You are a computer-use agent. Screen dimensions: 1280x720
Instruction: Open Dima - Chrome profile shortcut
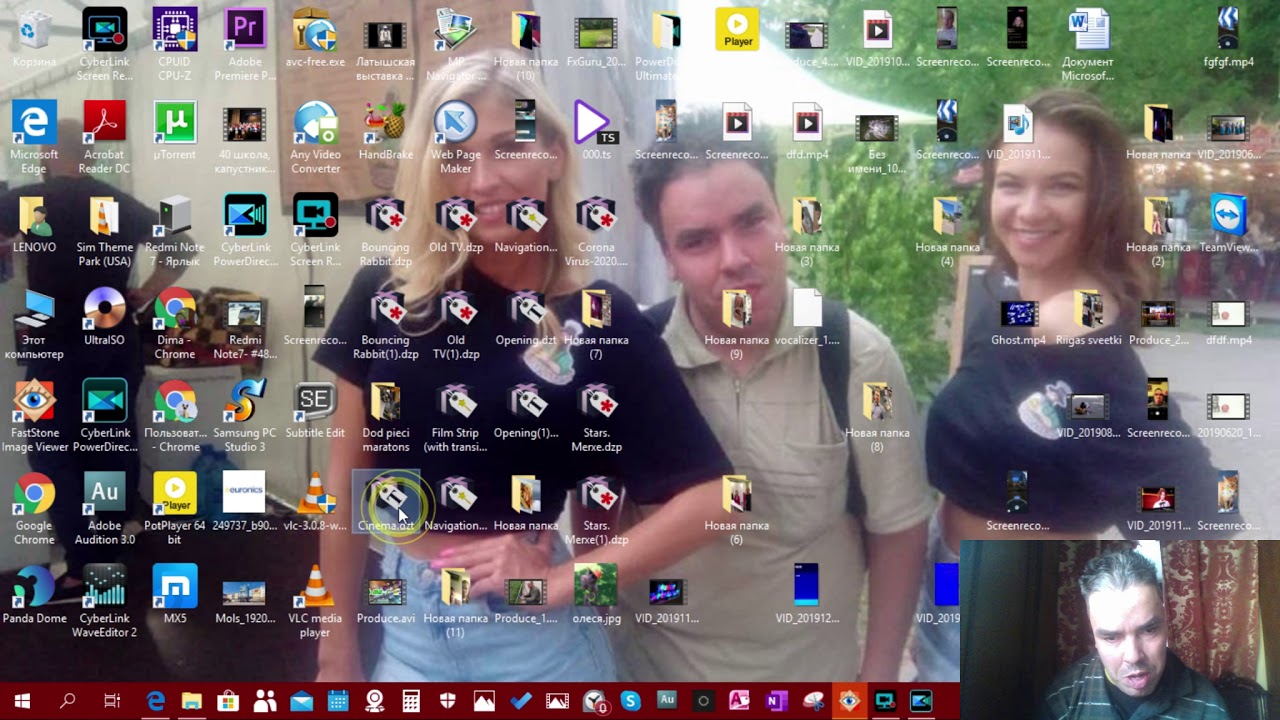click(175, 322)
